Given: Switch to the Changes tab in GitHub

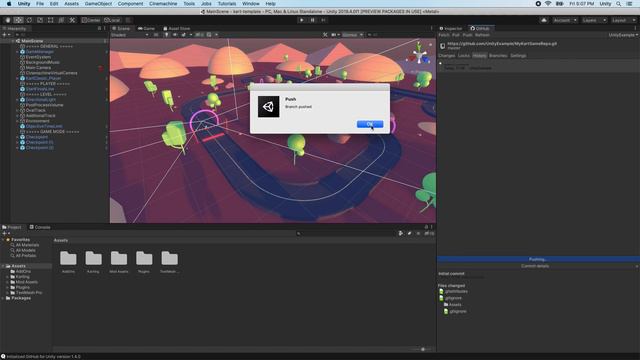Looking at the screenshot, I should (447, 56).
